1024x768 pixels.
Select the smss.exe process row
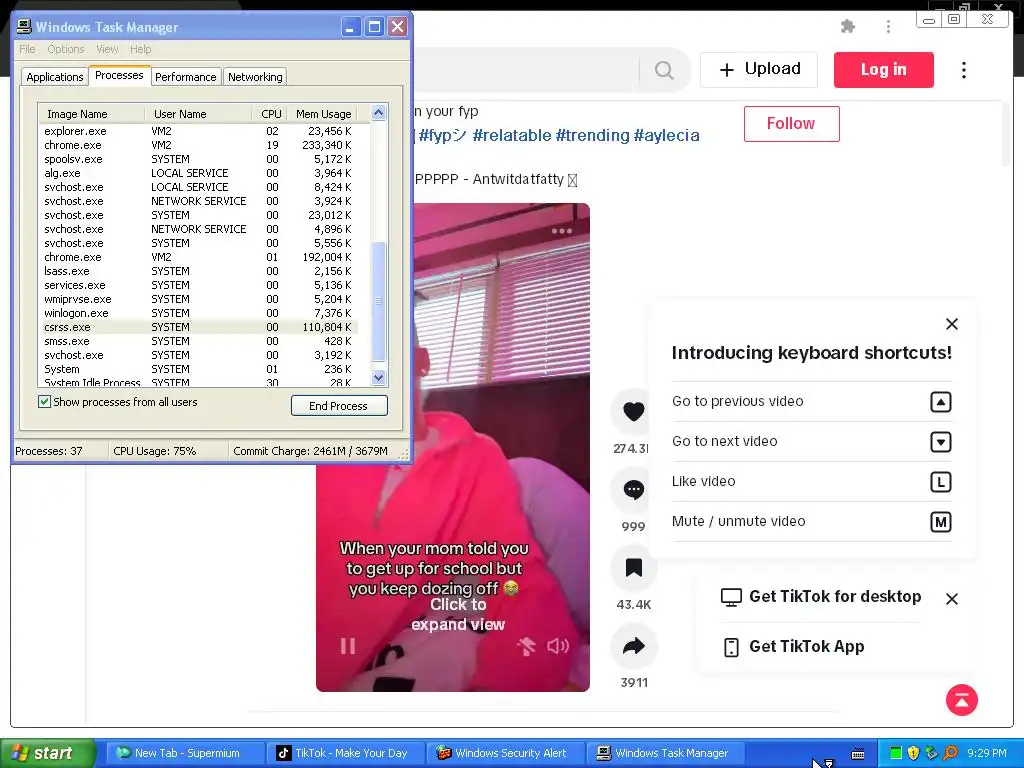[199, 341]
